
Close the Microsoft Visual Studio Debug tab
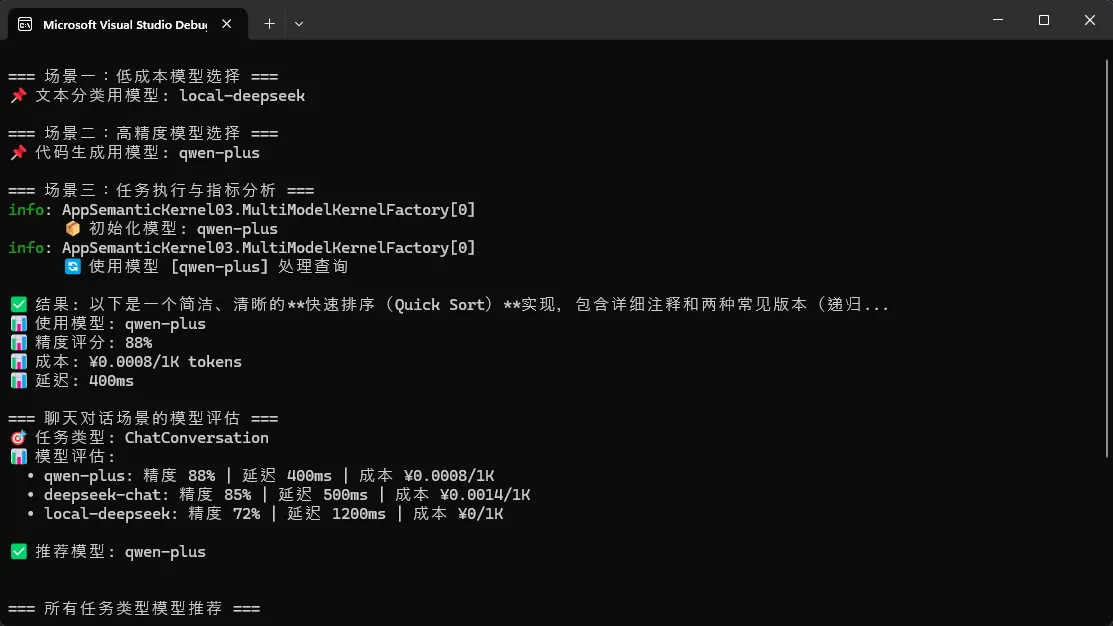click(229, 24)
